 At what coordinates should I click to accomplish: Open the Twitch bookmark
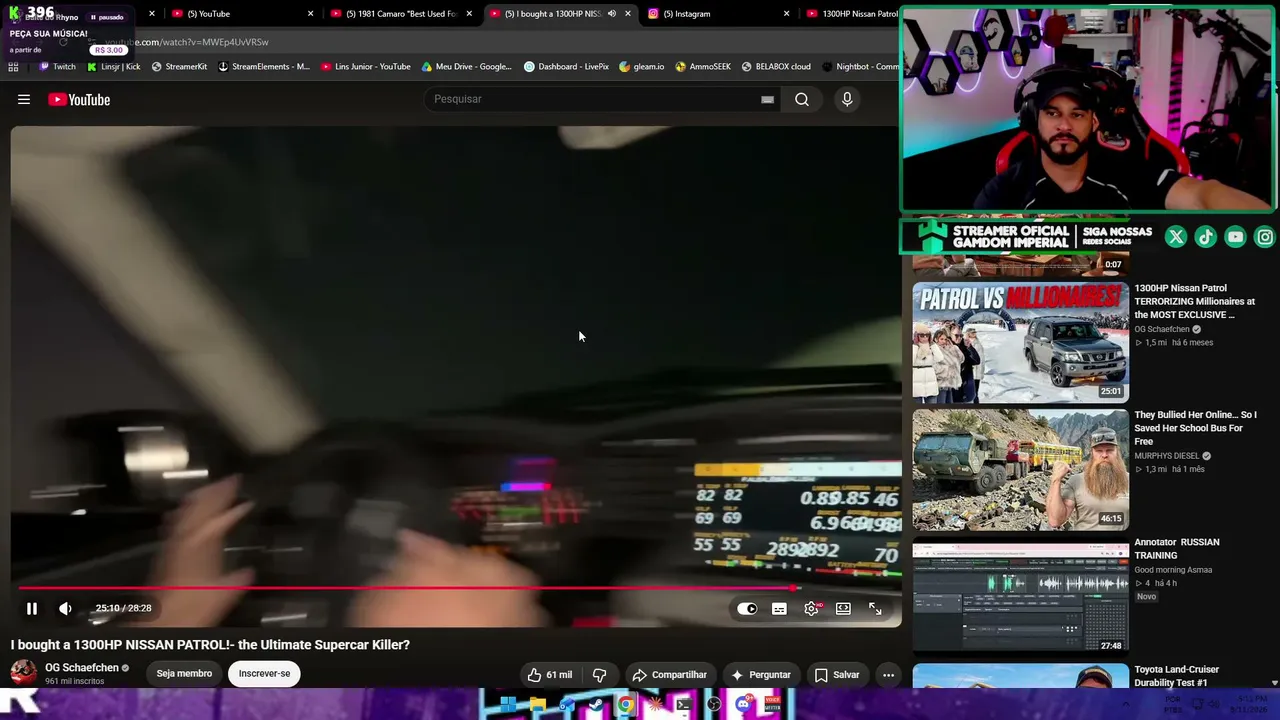point(57,67)
